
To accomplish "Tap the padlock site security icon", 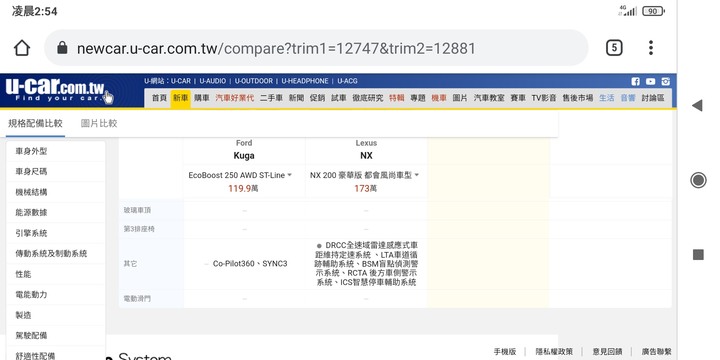I will point(62,48).
